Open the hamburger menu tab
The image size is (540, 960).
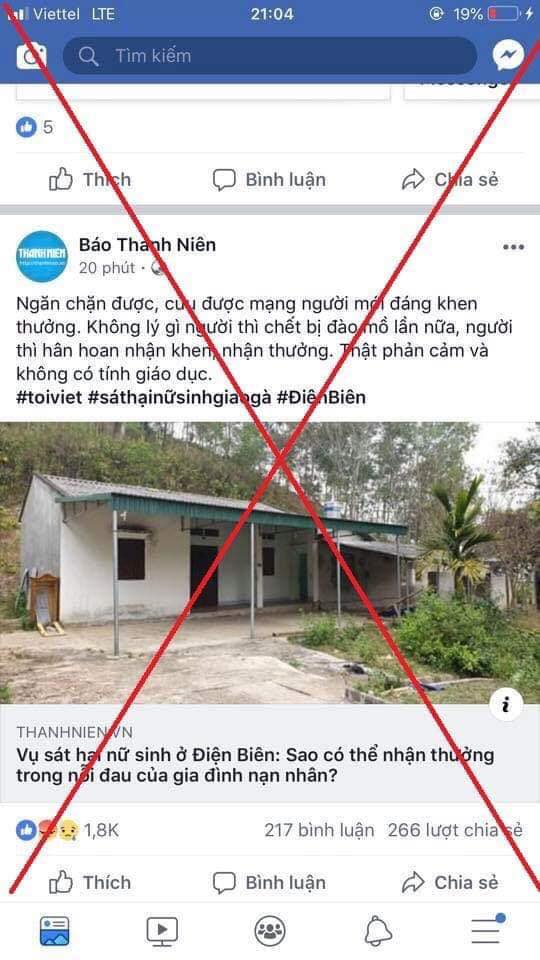[487, 929]
